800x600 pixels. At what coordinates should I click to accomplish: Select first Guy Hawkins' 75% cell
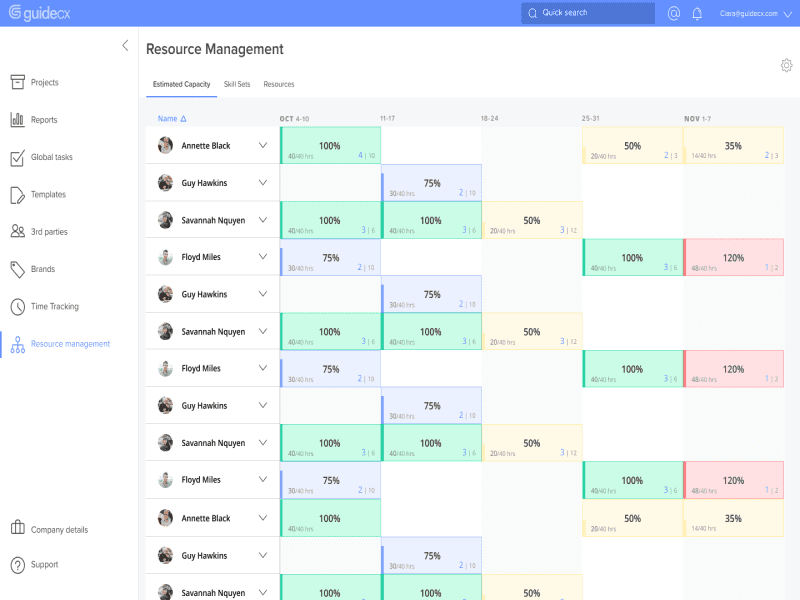click(432, 183)
